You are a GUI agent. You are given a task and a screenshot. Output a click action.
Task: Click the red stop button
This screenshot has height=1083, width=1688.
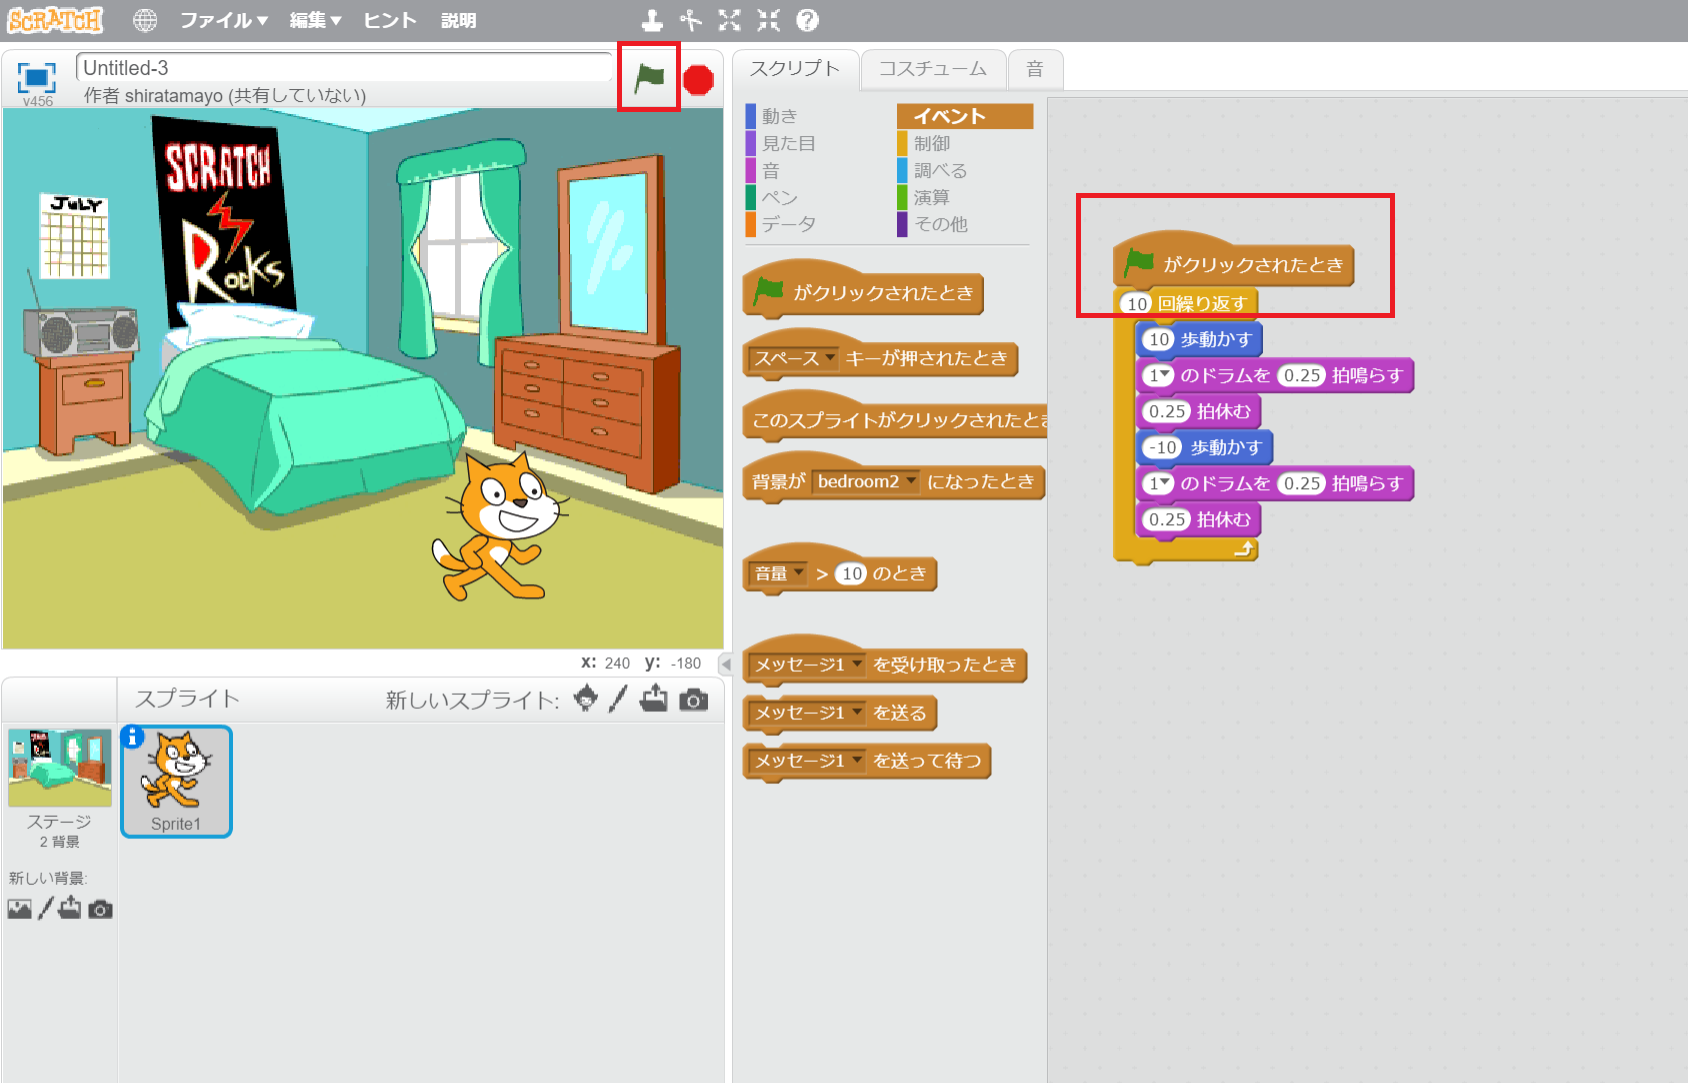coord(698,80)
